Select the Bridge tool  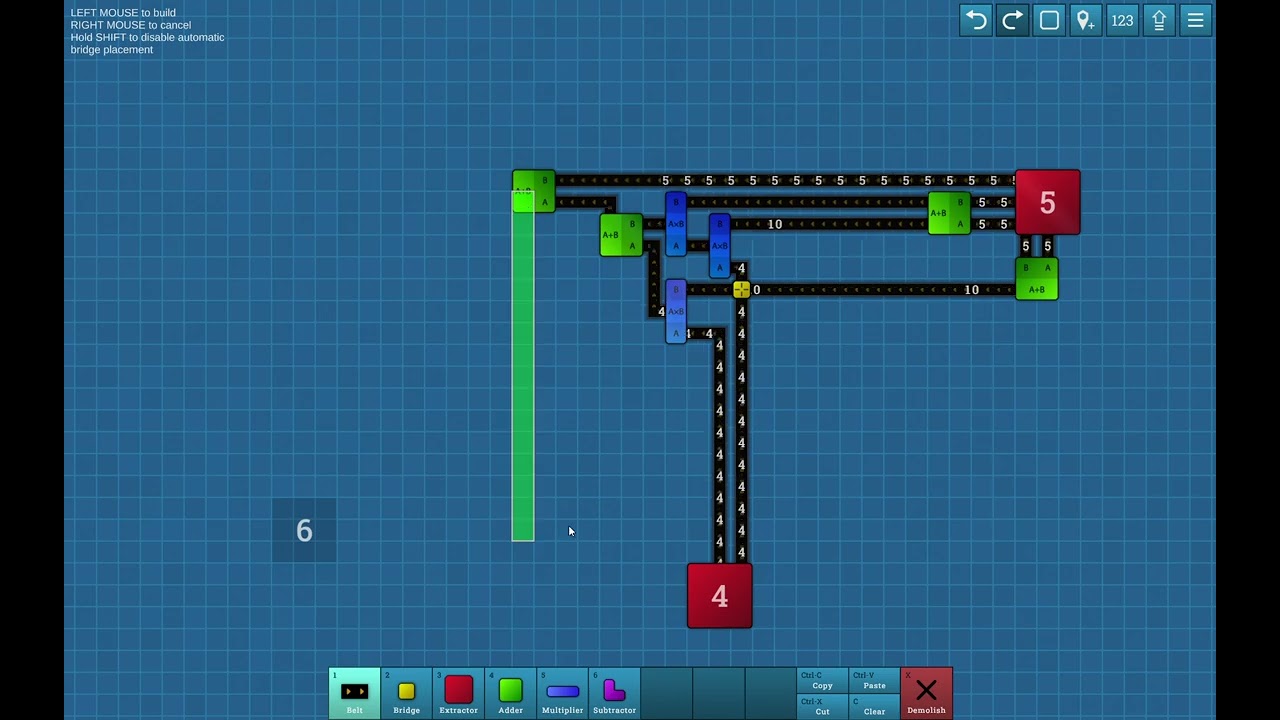coord(407,693)
